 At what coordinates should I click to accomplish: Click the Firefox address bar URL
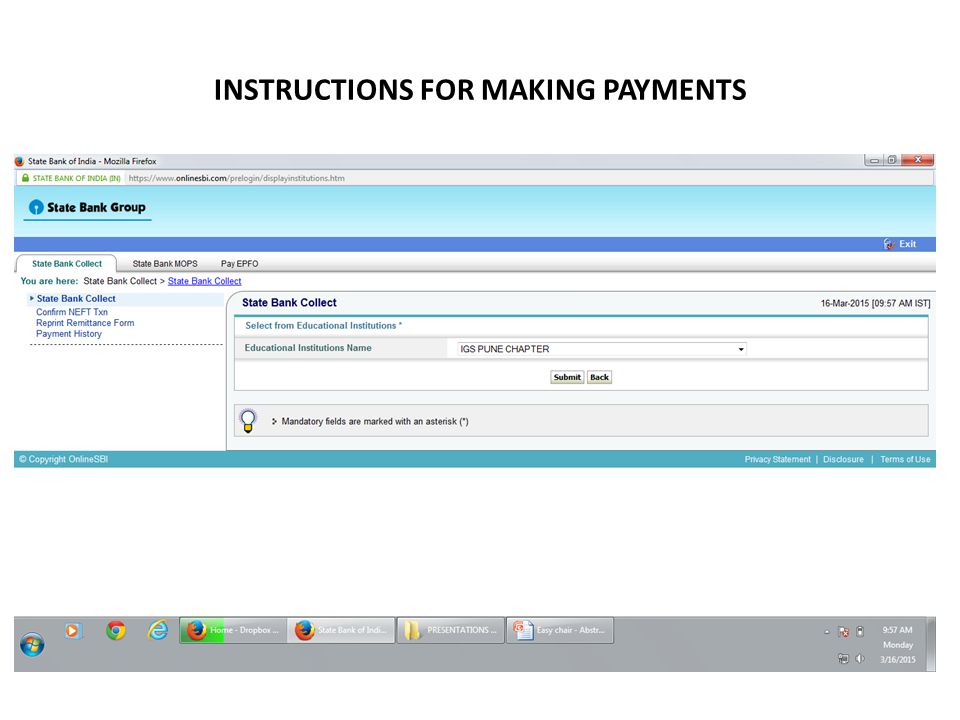236,178
